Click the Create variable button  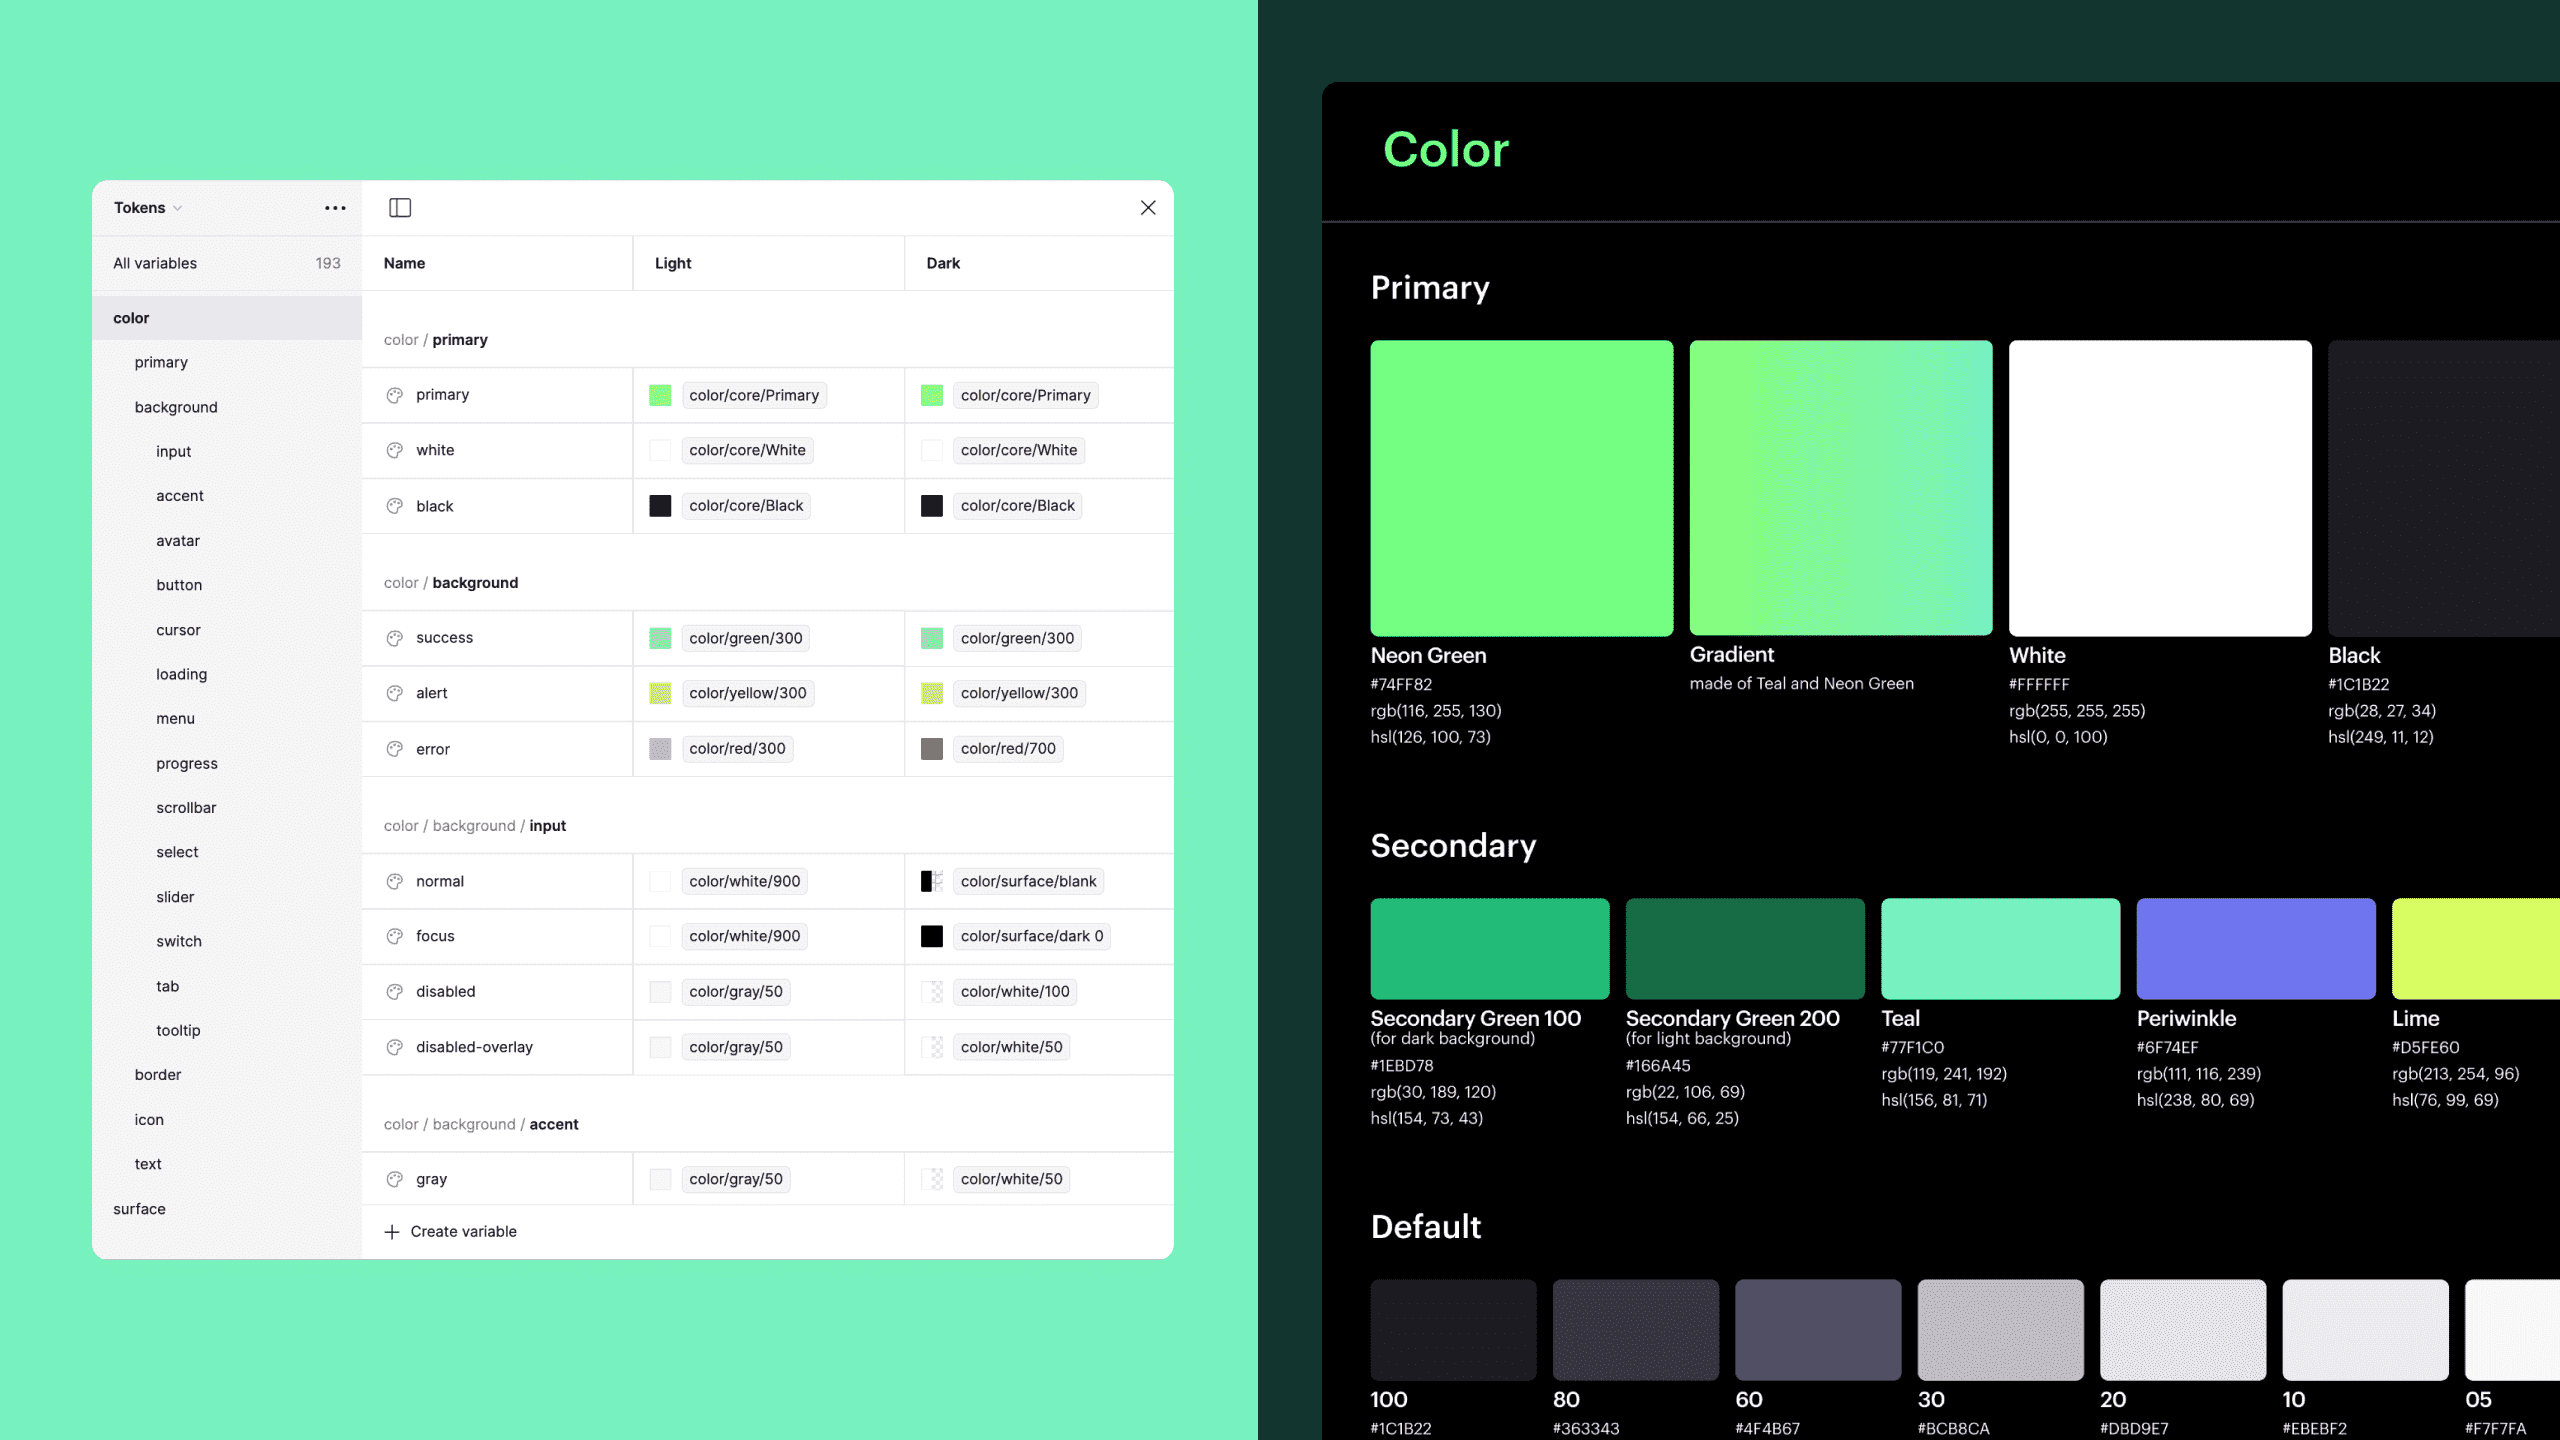[x=463, y=1232]
